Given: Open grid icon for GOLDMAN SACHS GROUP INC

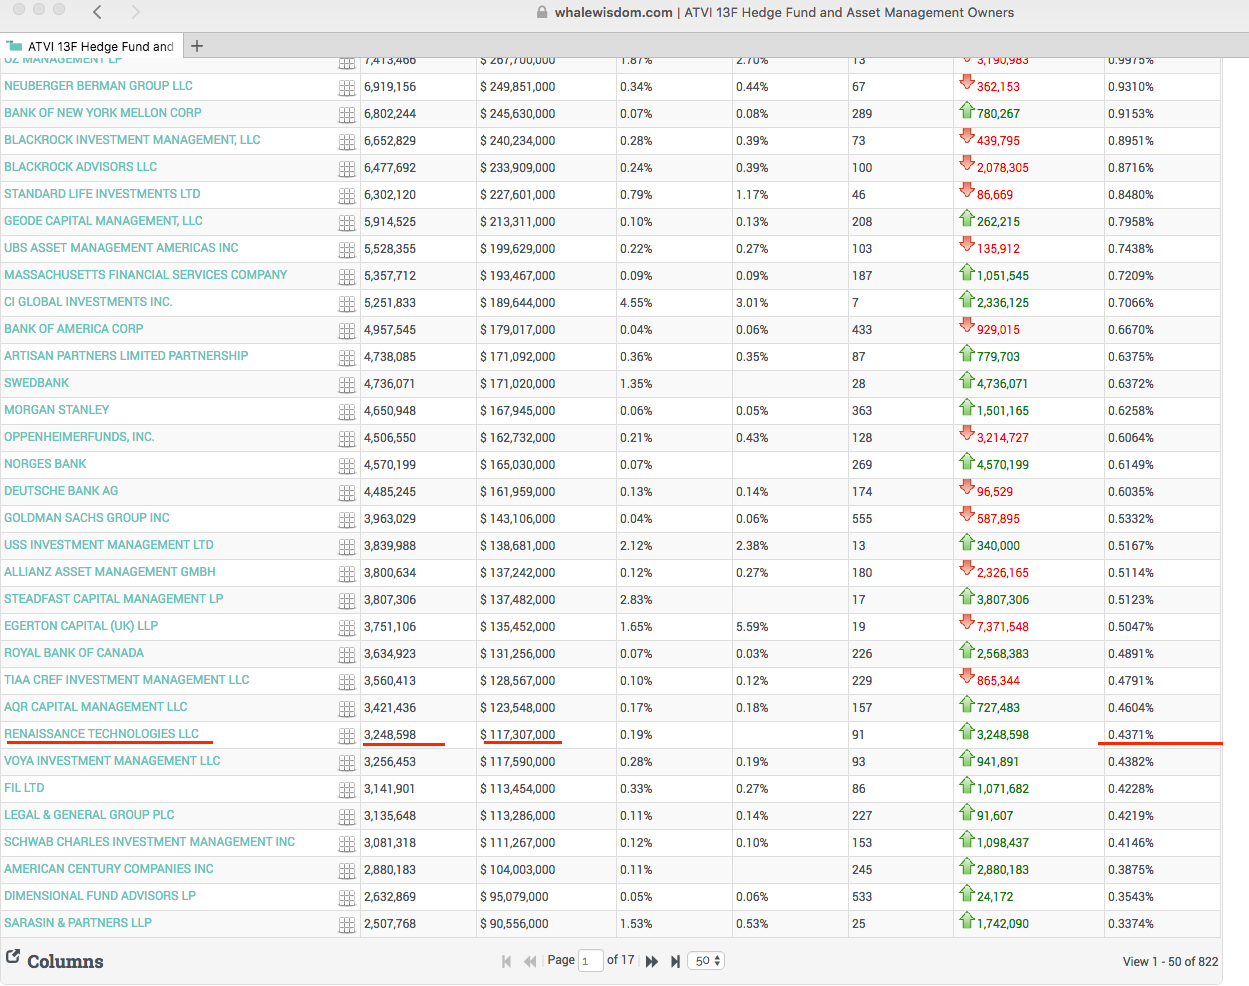Looking at the screenshot, I should tap(347, 520).
